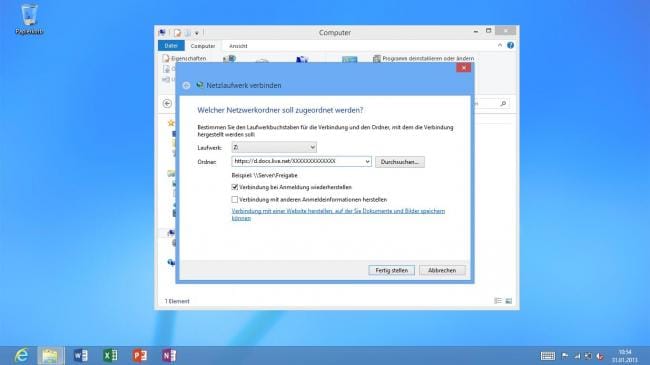Expand the Ordner history dropdown arrow
This screenshot has width=650, height=365.
(368, 161)
